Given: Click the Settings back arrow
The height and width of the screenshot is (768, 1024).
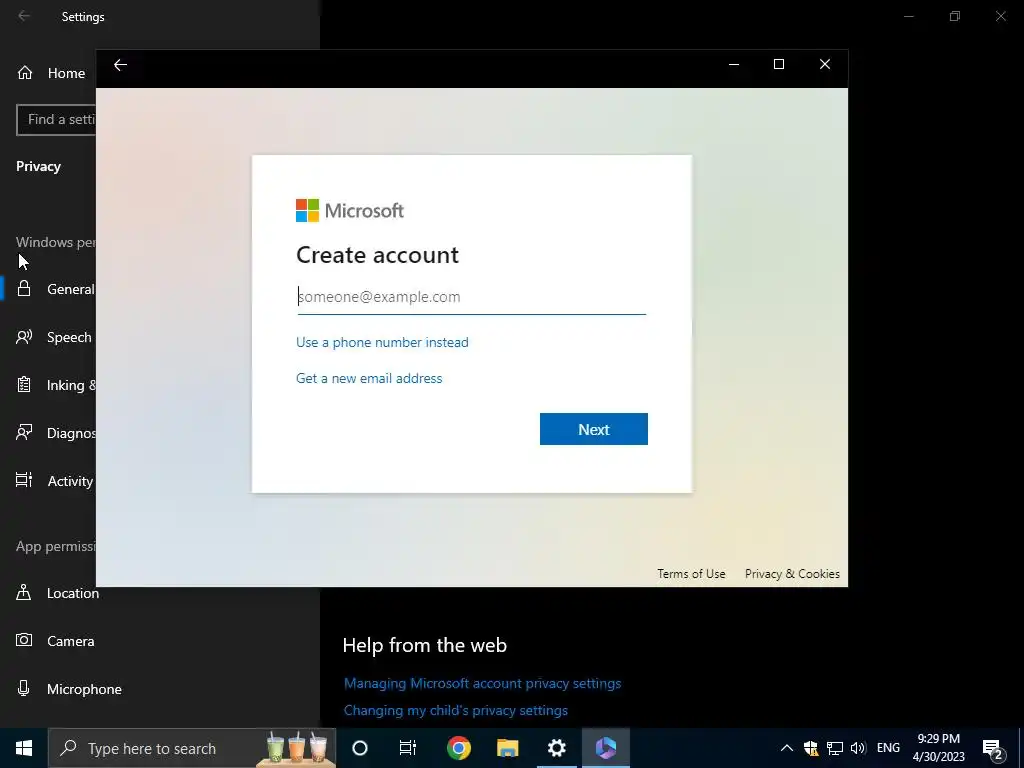Looking at the screenshot, I should coord(24,16).
